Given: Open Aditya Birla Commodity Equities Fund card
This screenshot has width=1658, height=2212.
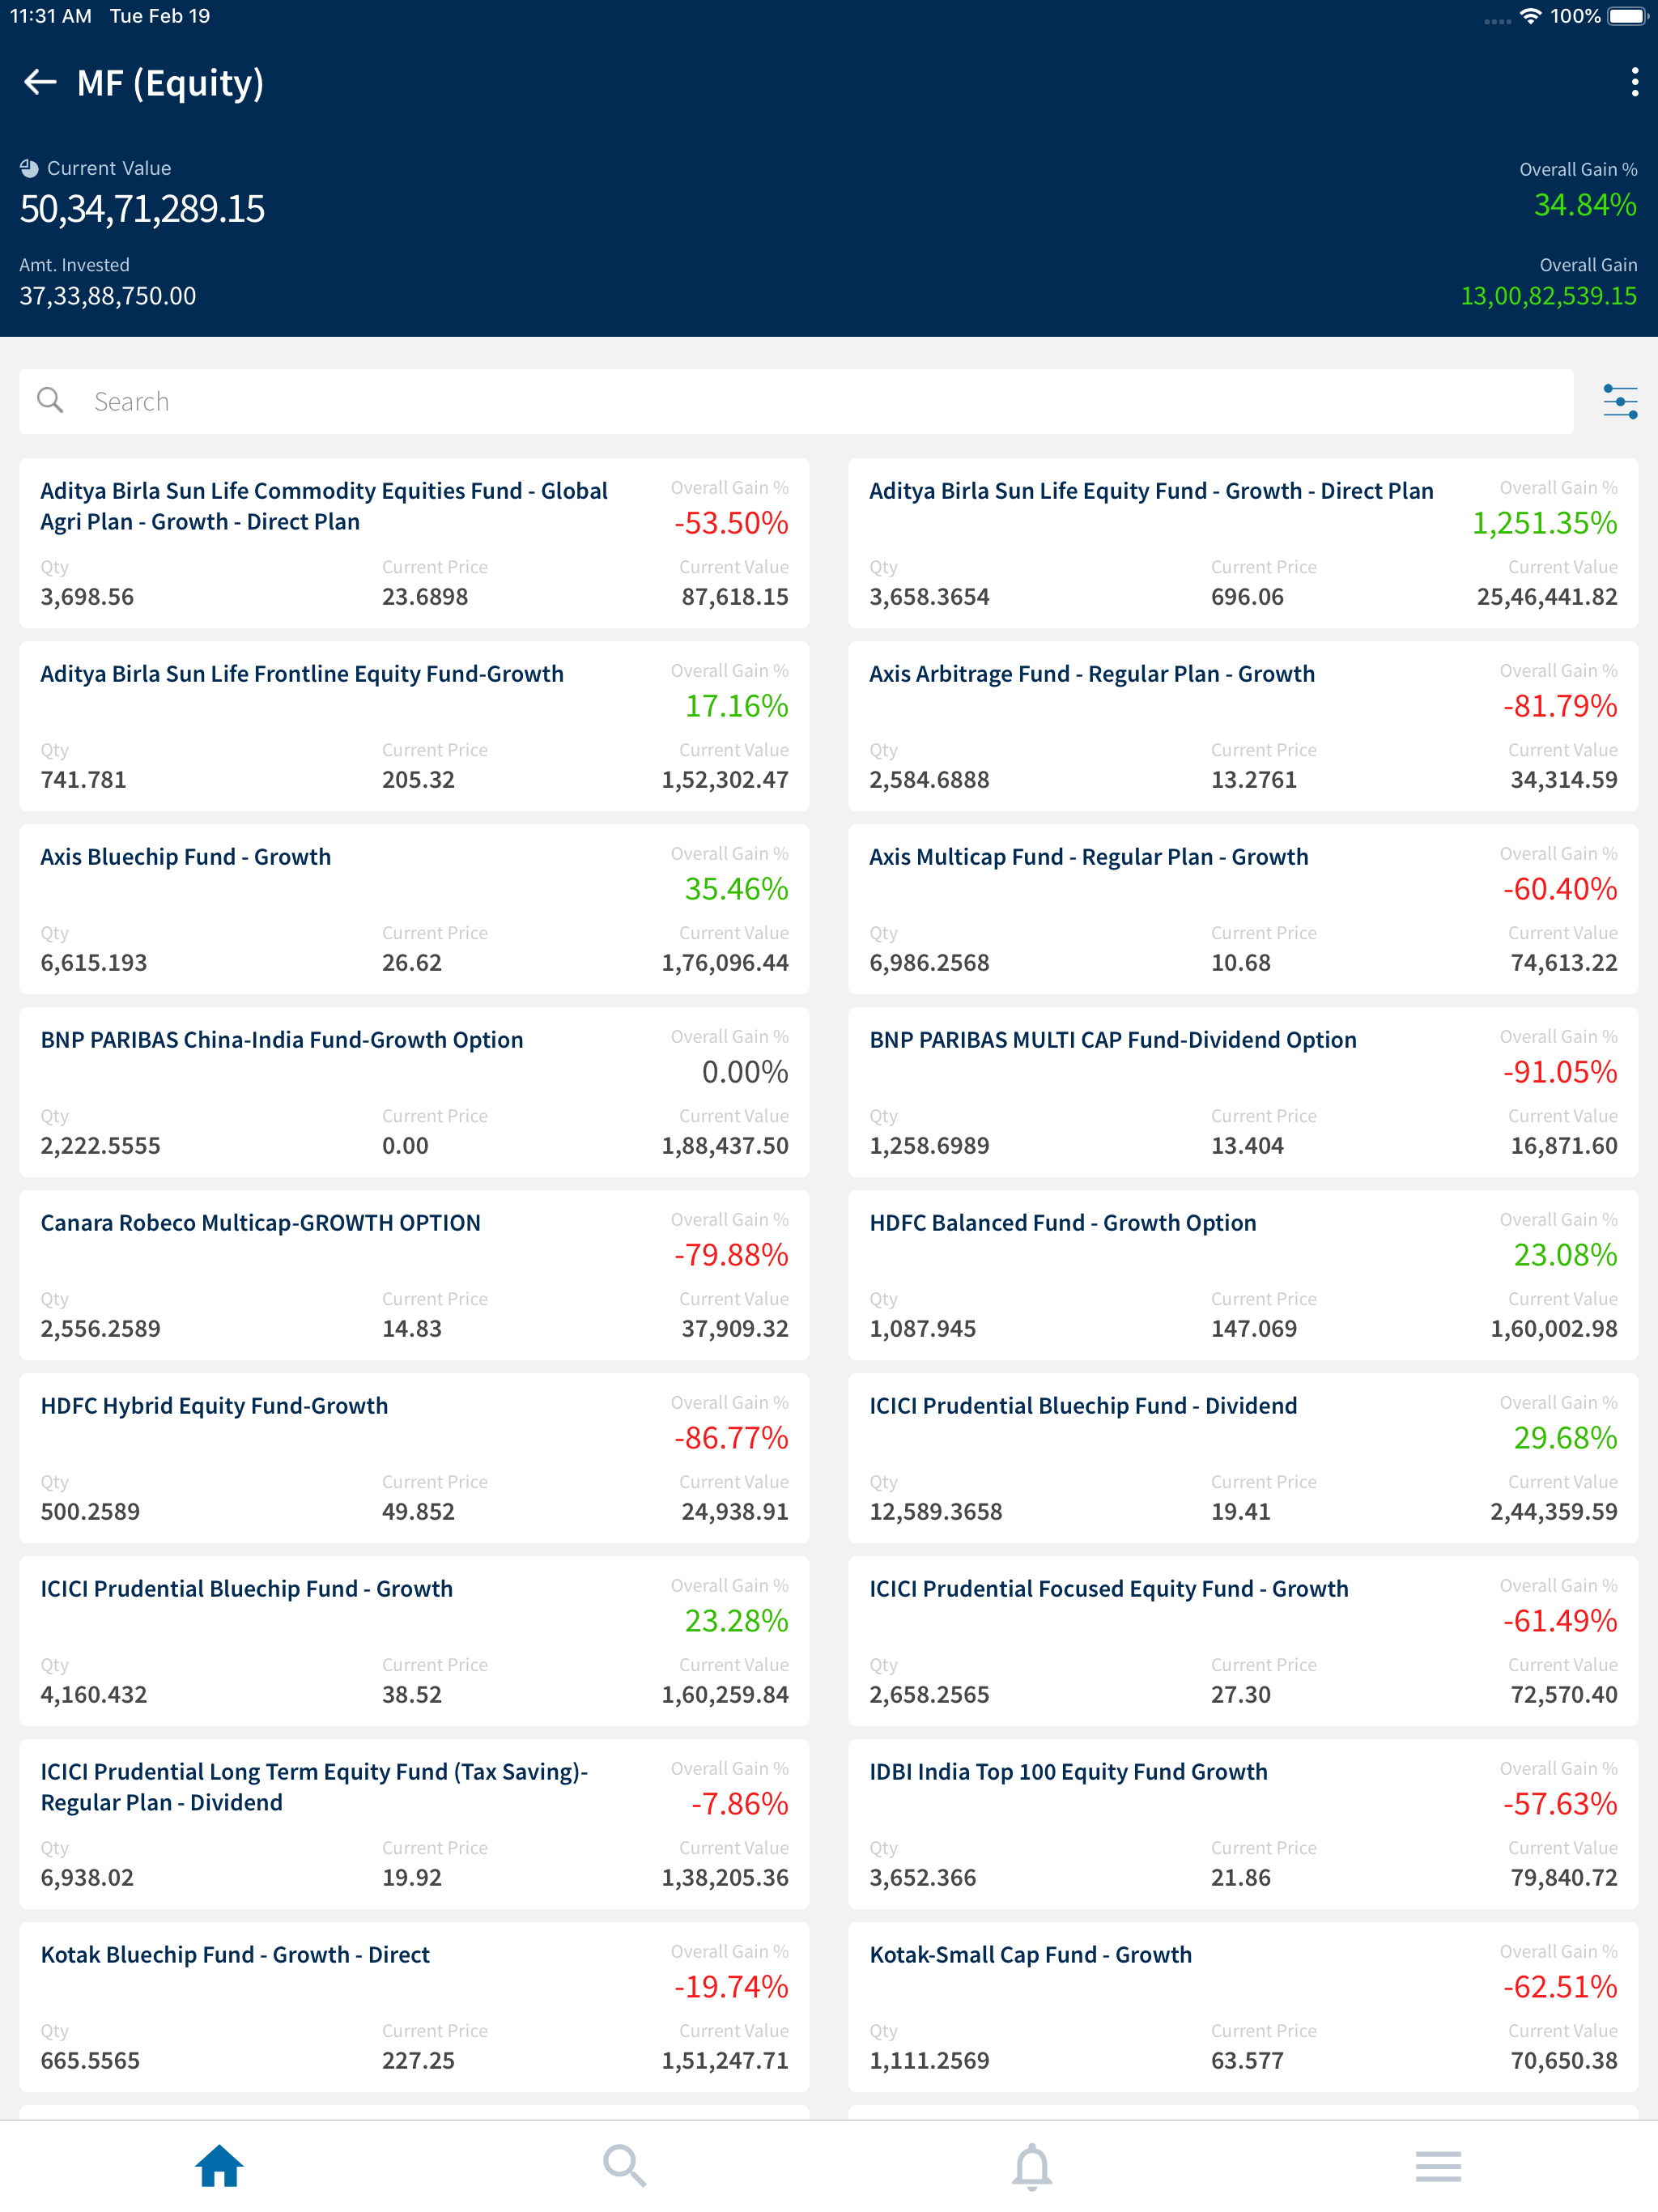Looking at the screenshot, I should (x=414, y=543).
